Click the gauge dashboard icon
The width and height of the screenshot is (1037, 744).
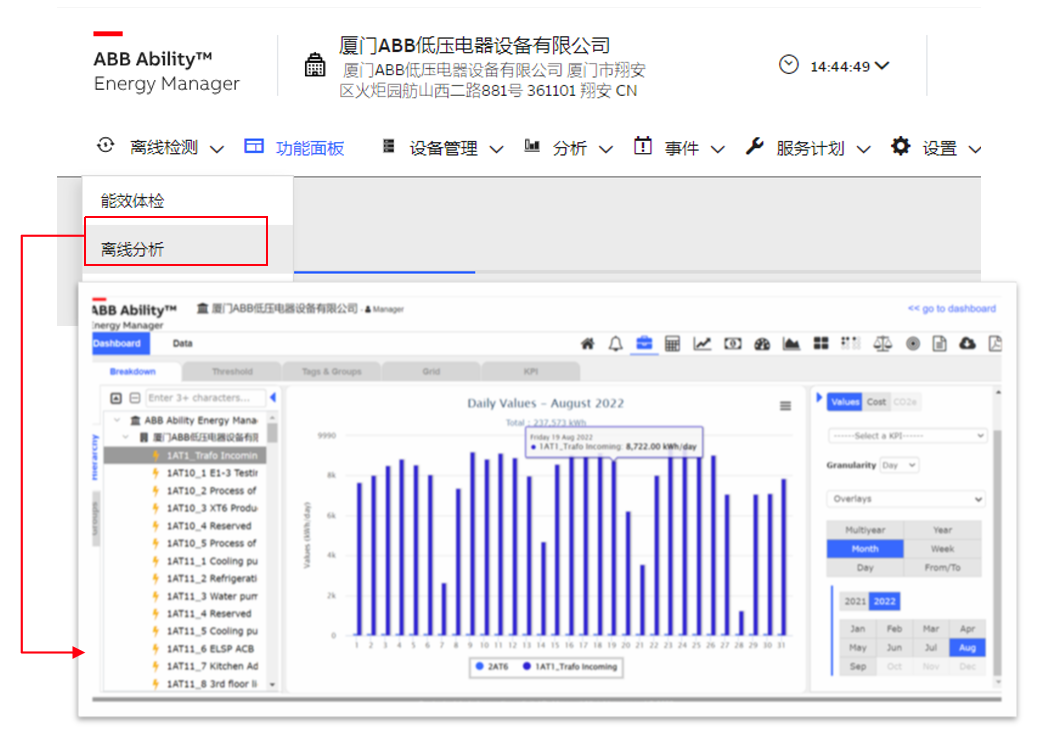pyautogui.click(x=762, y=344)
